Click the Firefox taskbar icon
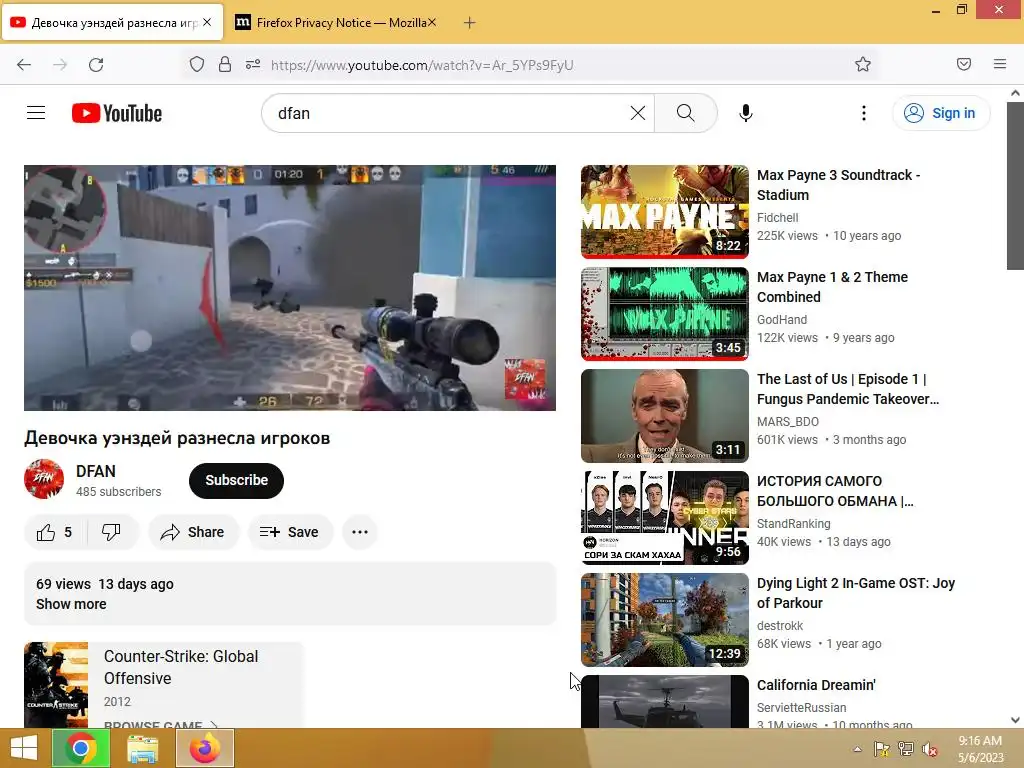 coord(205,748)
